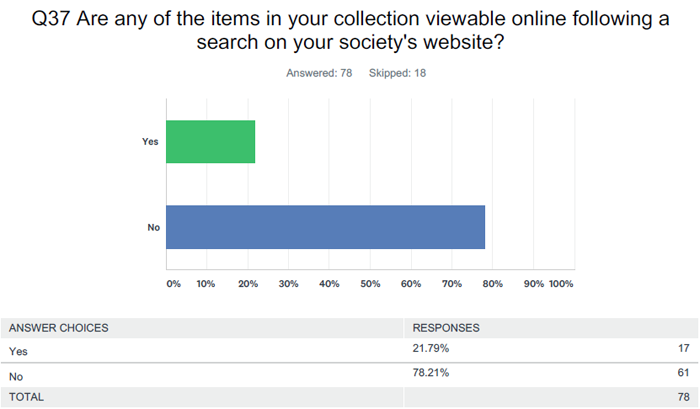Click the 78.21% response value
This screenshot has height=409, width=700.
(x=430, y=372)
